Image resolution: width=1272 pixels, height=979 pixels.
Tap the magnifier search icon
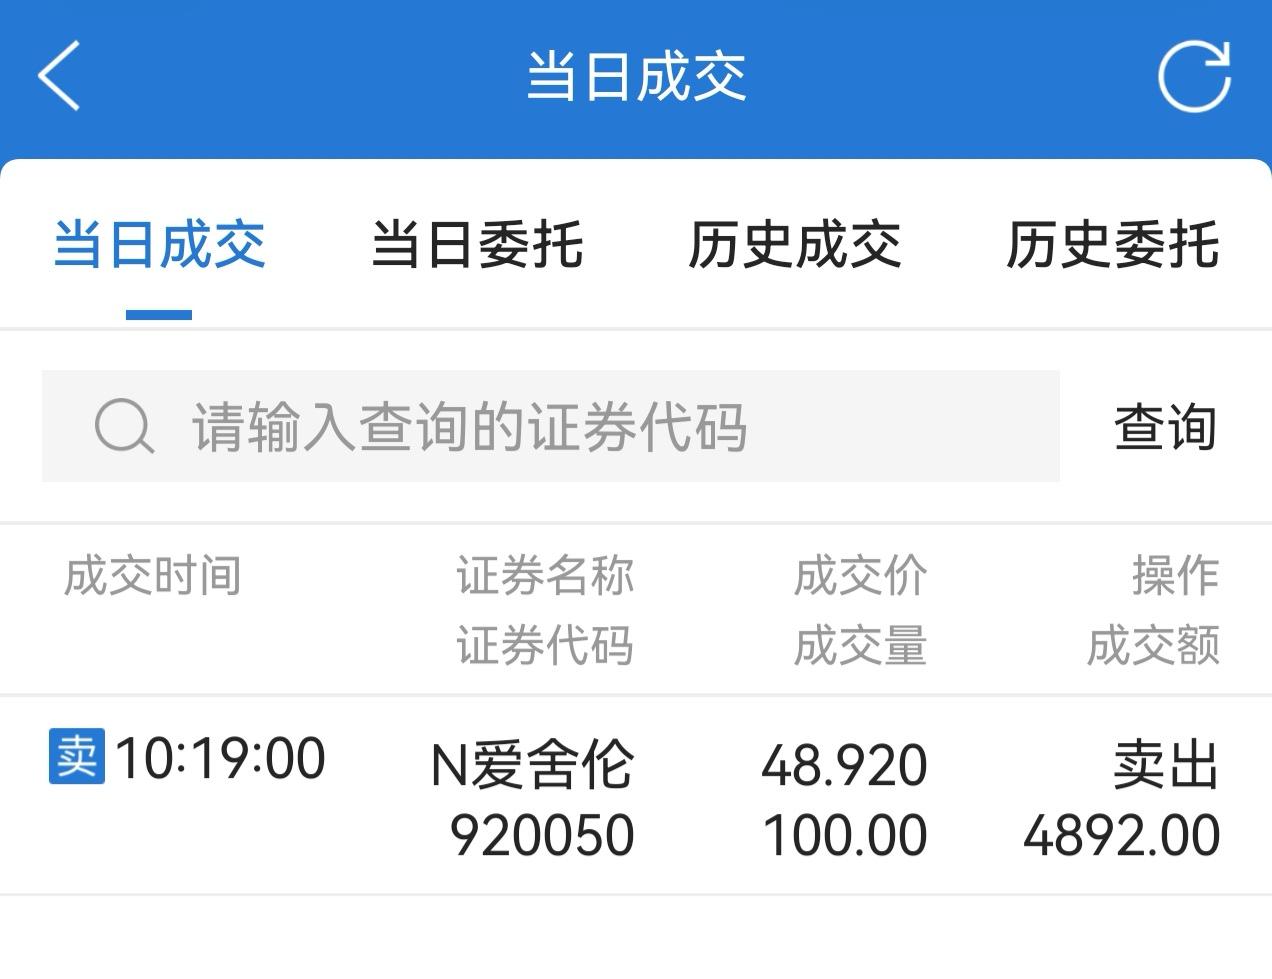(124, 427)
